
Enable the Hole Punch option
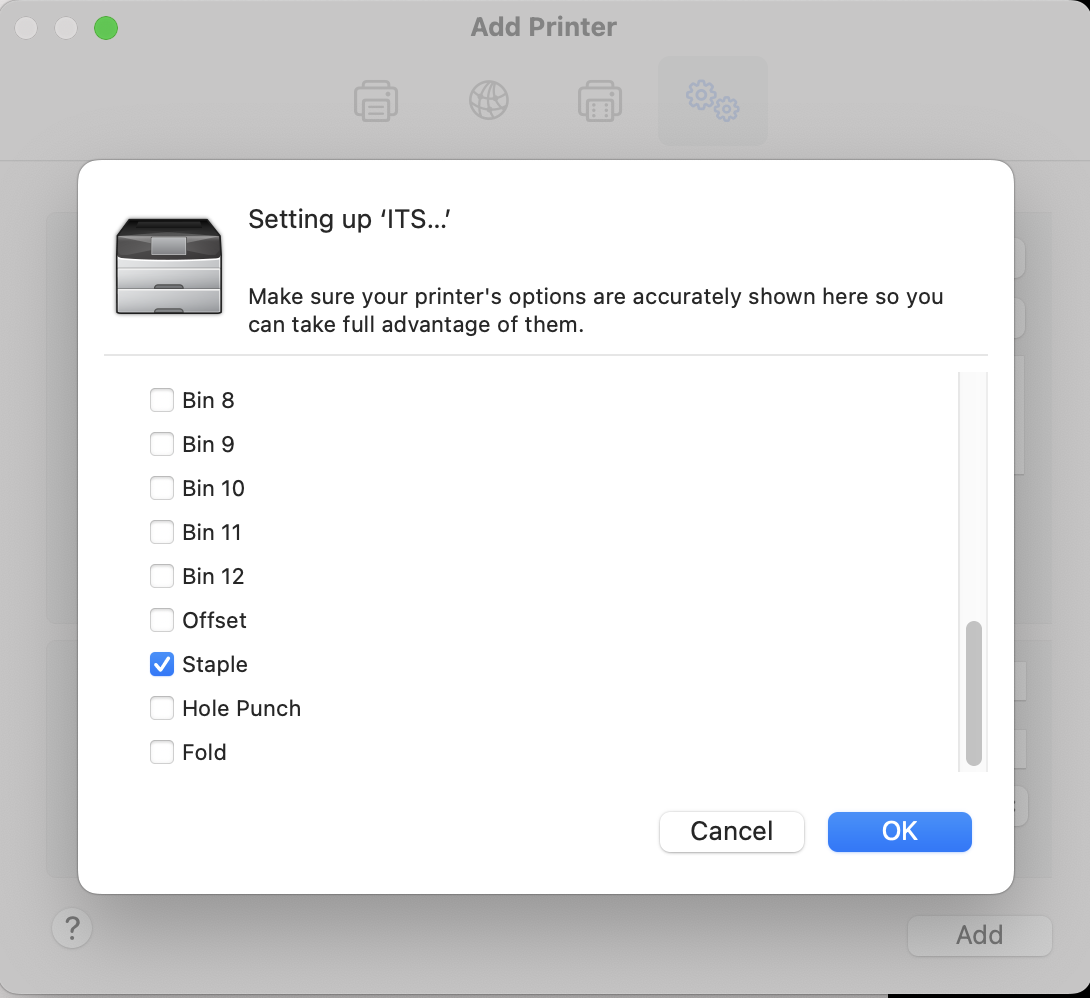(x=162, y=708)
